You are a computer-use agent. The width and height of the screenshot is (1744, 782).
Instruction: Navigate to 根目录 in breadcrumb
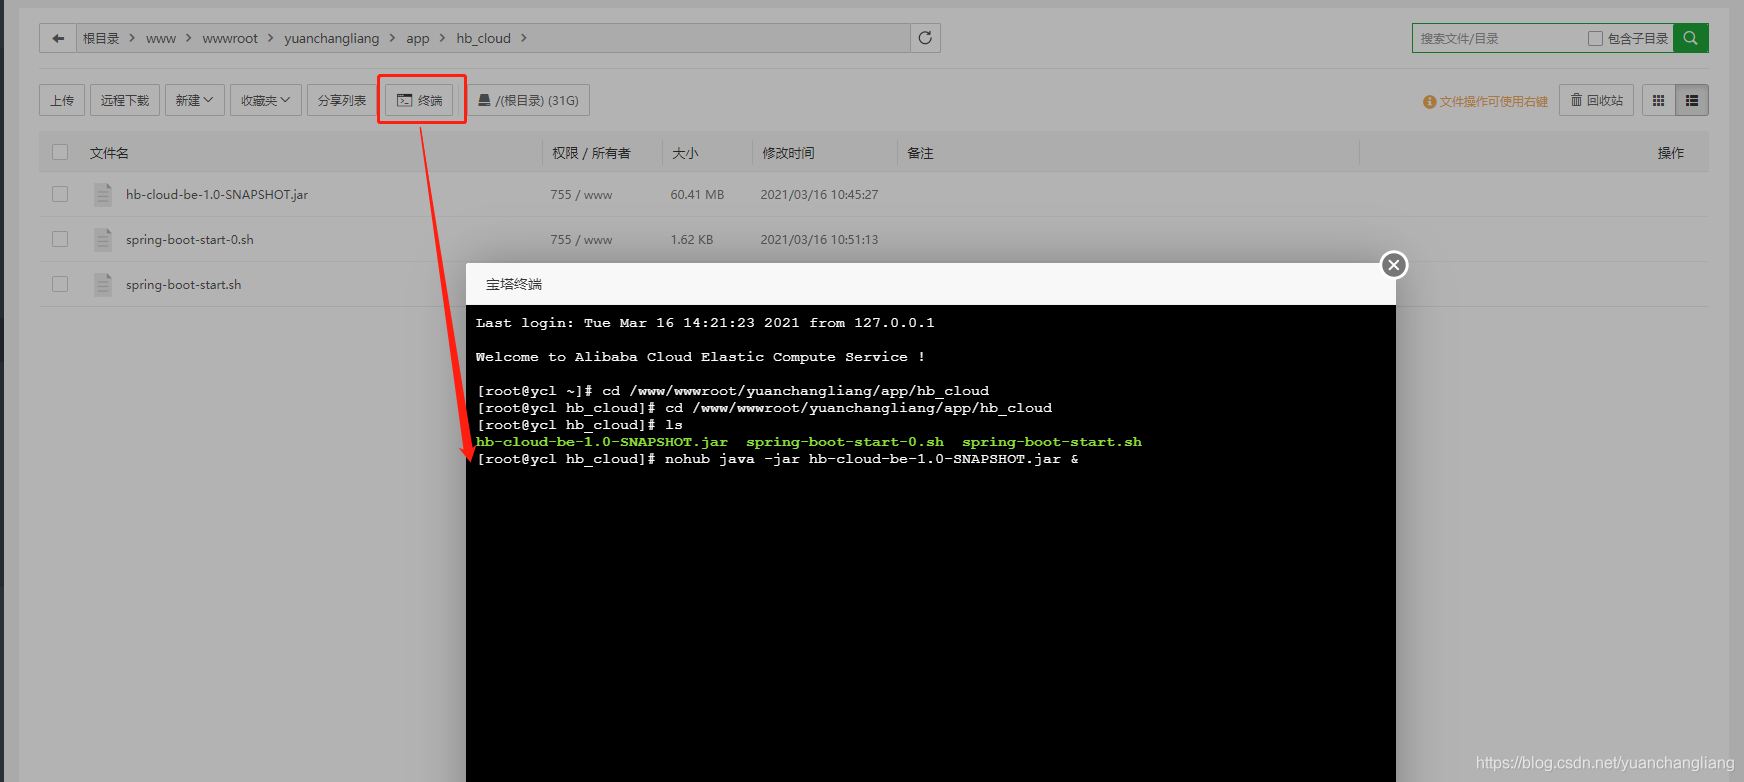(101, 38)
